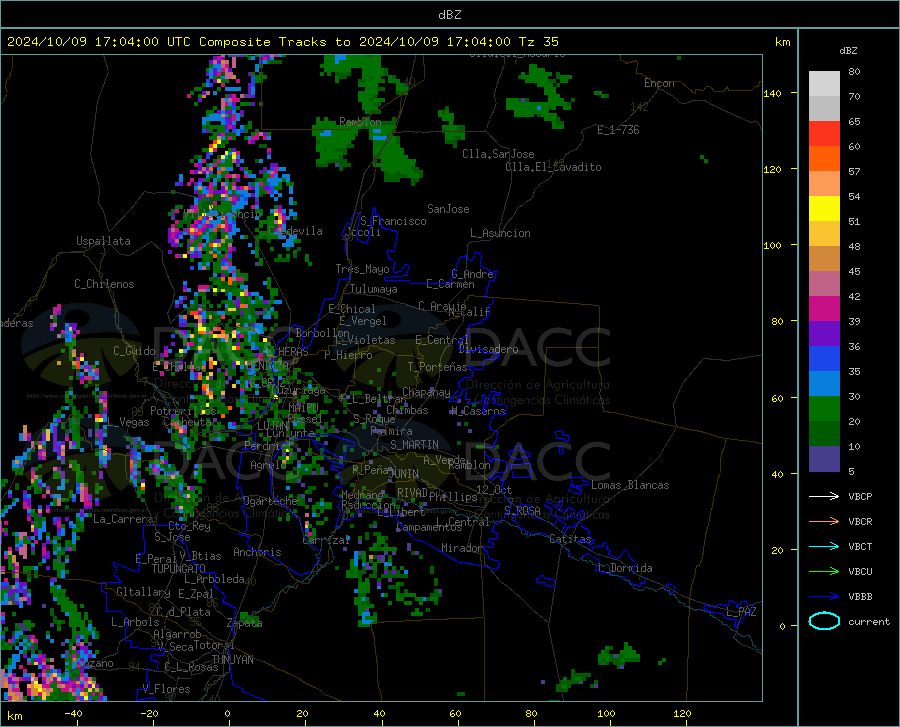This screenshot has height=727, width=900.
Task: Click the Potrerillos map label
Action: coord(183,411)
